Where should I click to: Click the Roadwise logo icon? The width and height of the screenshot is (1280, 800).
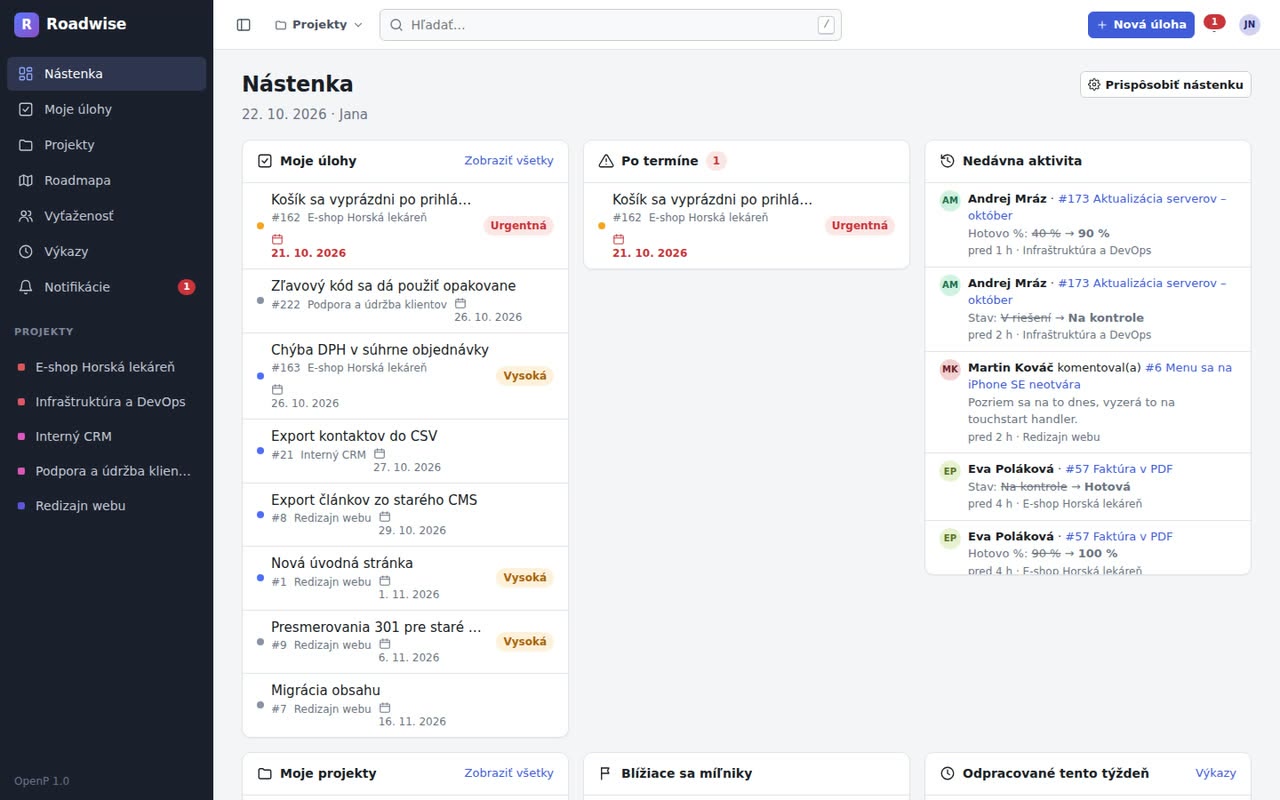coord(26,24)
